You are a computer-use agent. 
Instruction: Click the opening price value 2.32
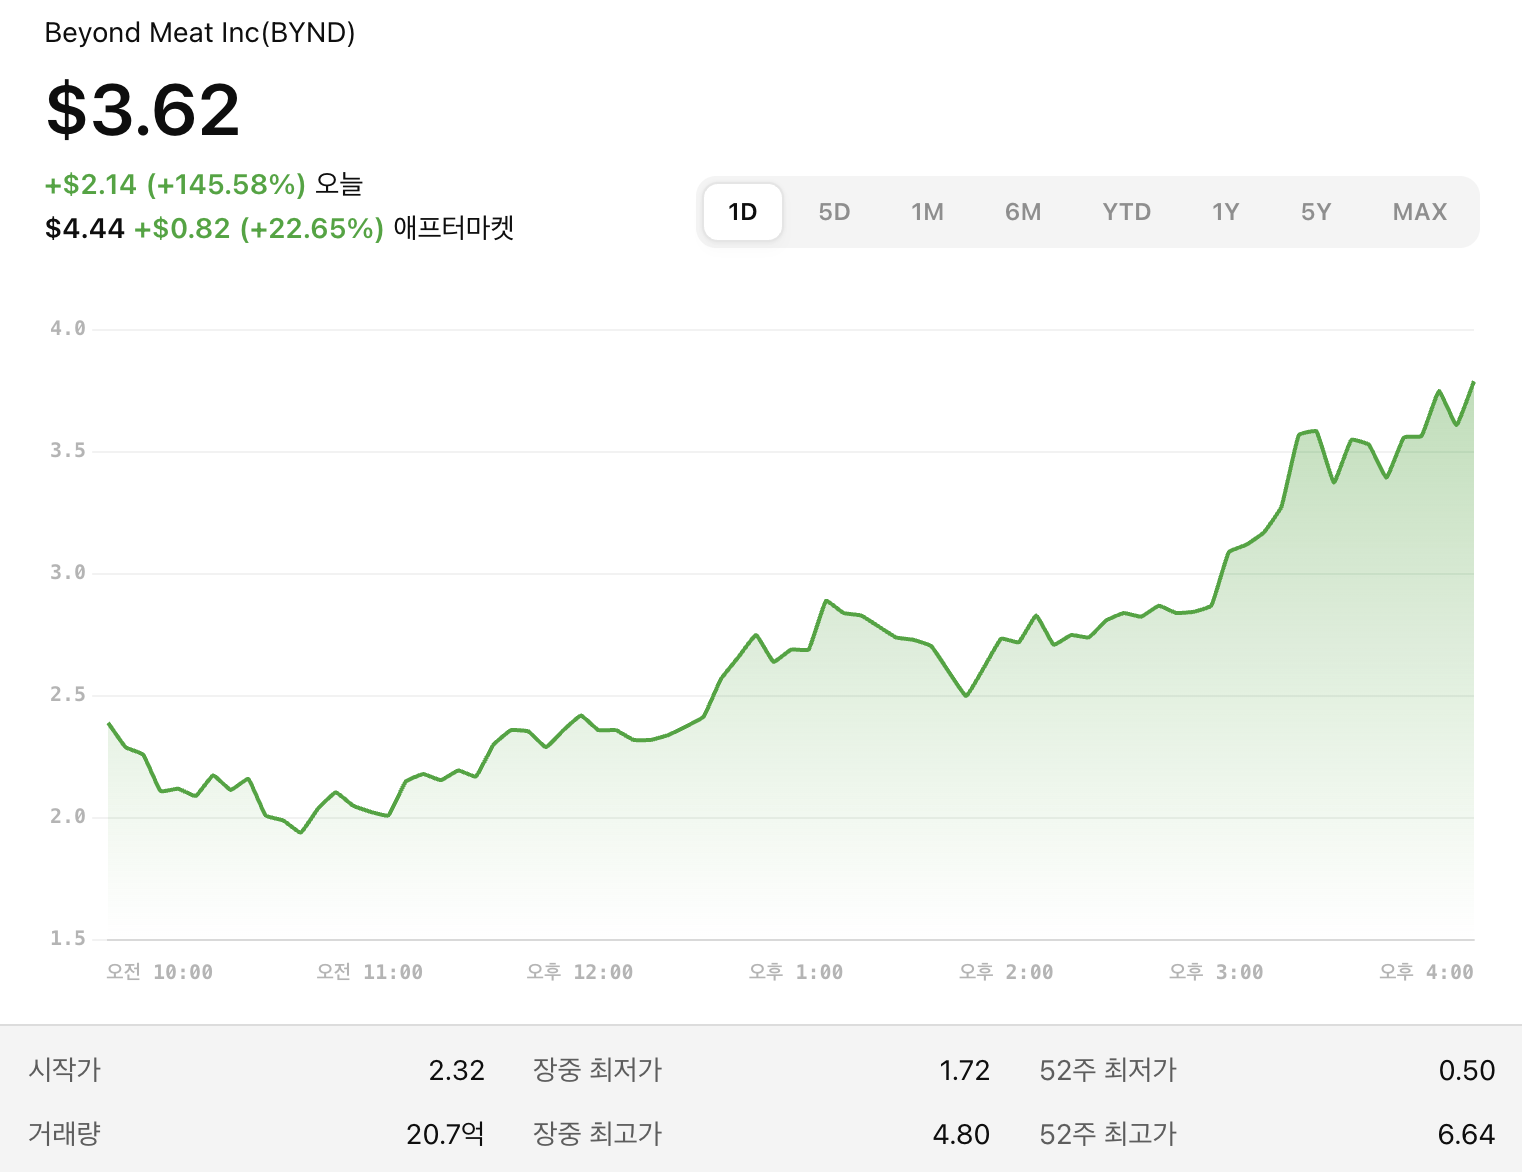coord(457,1071)
